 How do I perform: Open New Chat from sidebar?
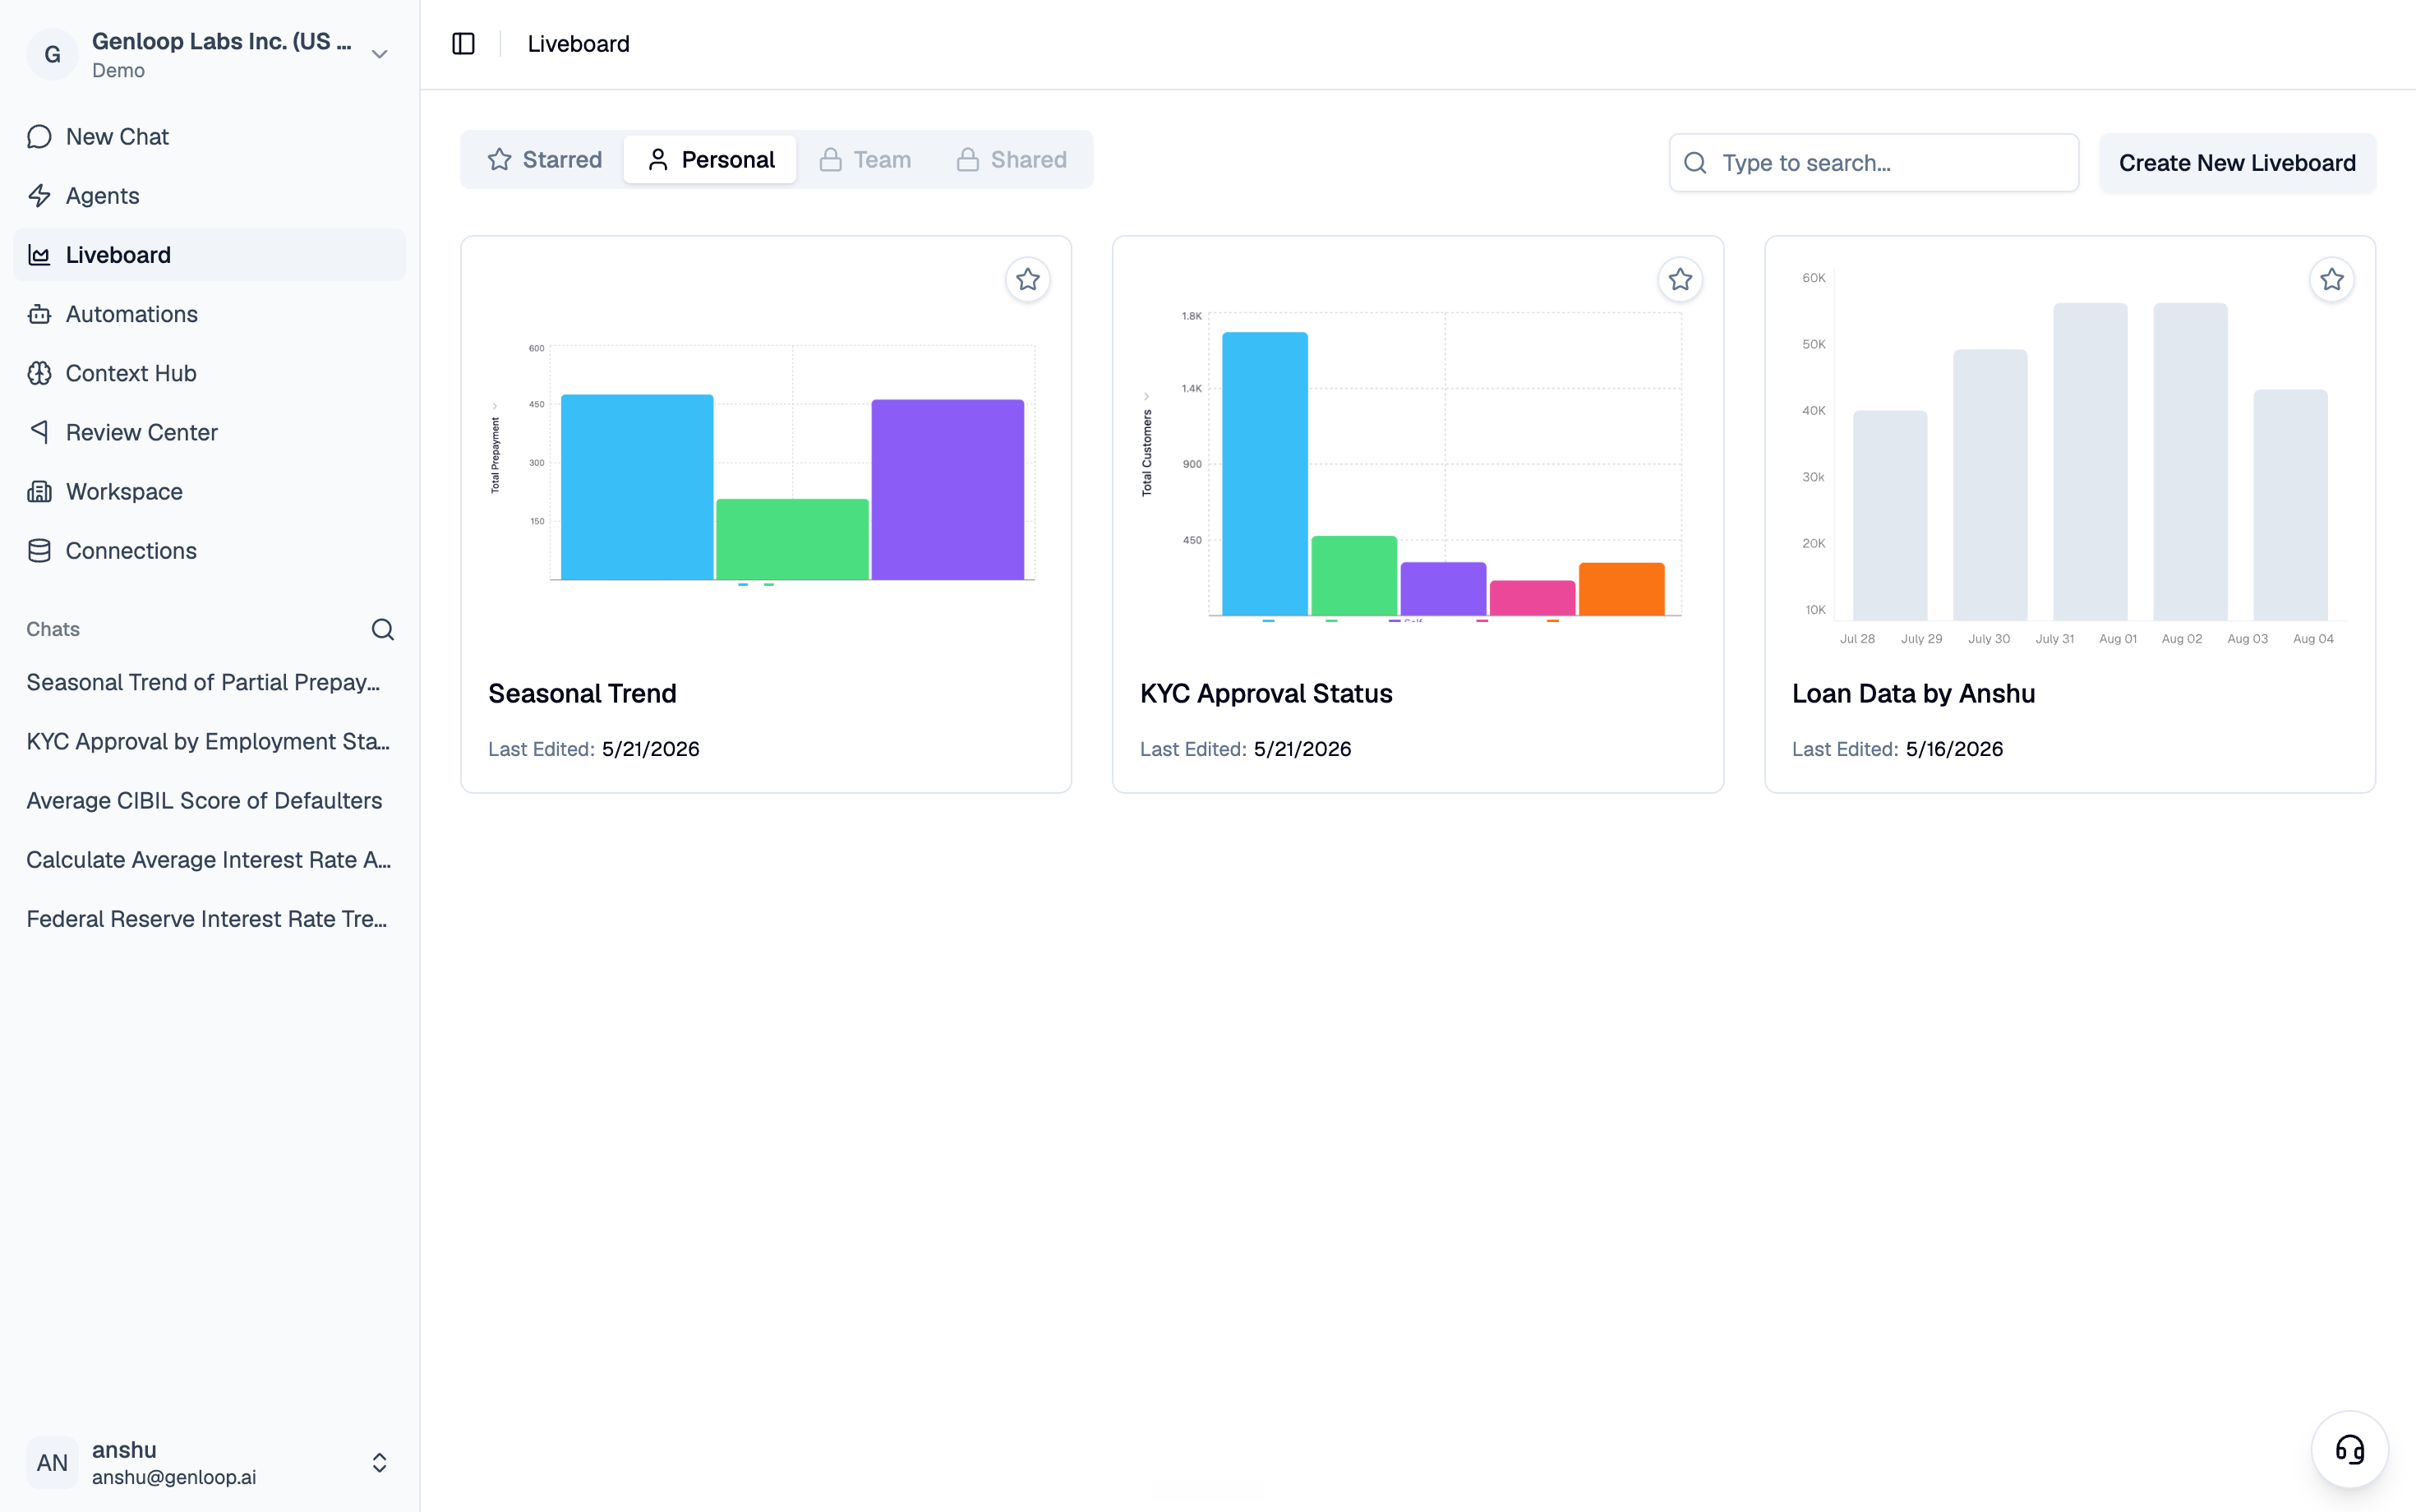tap(209, 137)
